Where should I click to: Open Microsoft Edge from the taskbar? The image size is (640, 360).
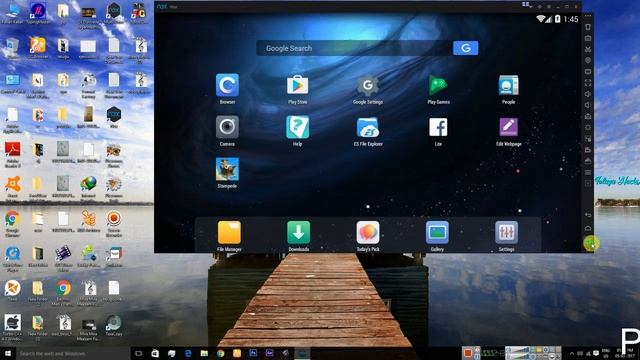(188, 353)
